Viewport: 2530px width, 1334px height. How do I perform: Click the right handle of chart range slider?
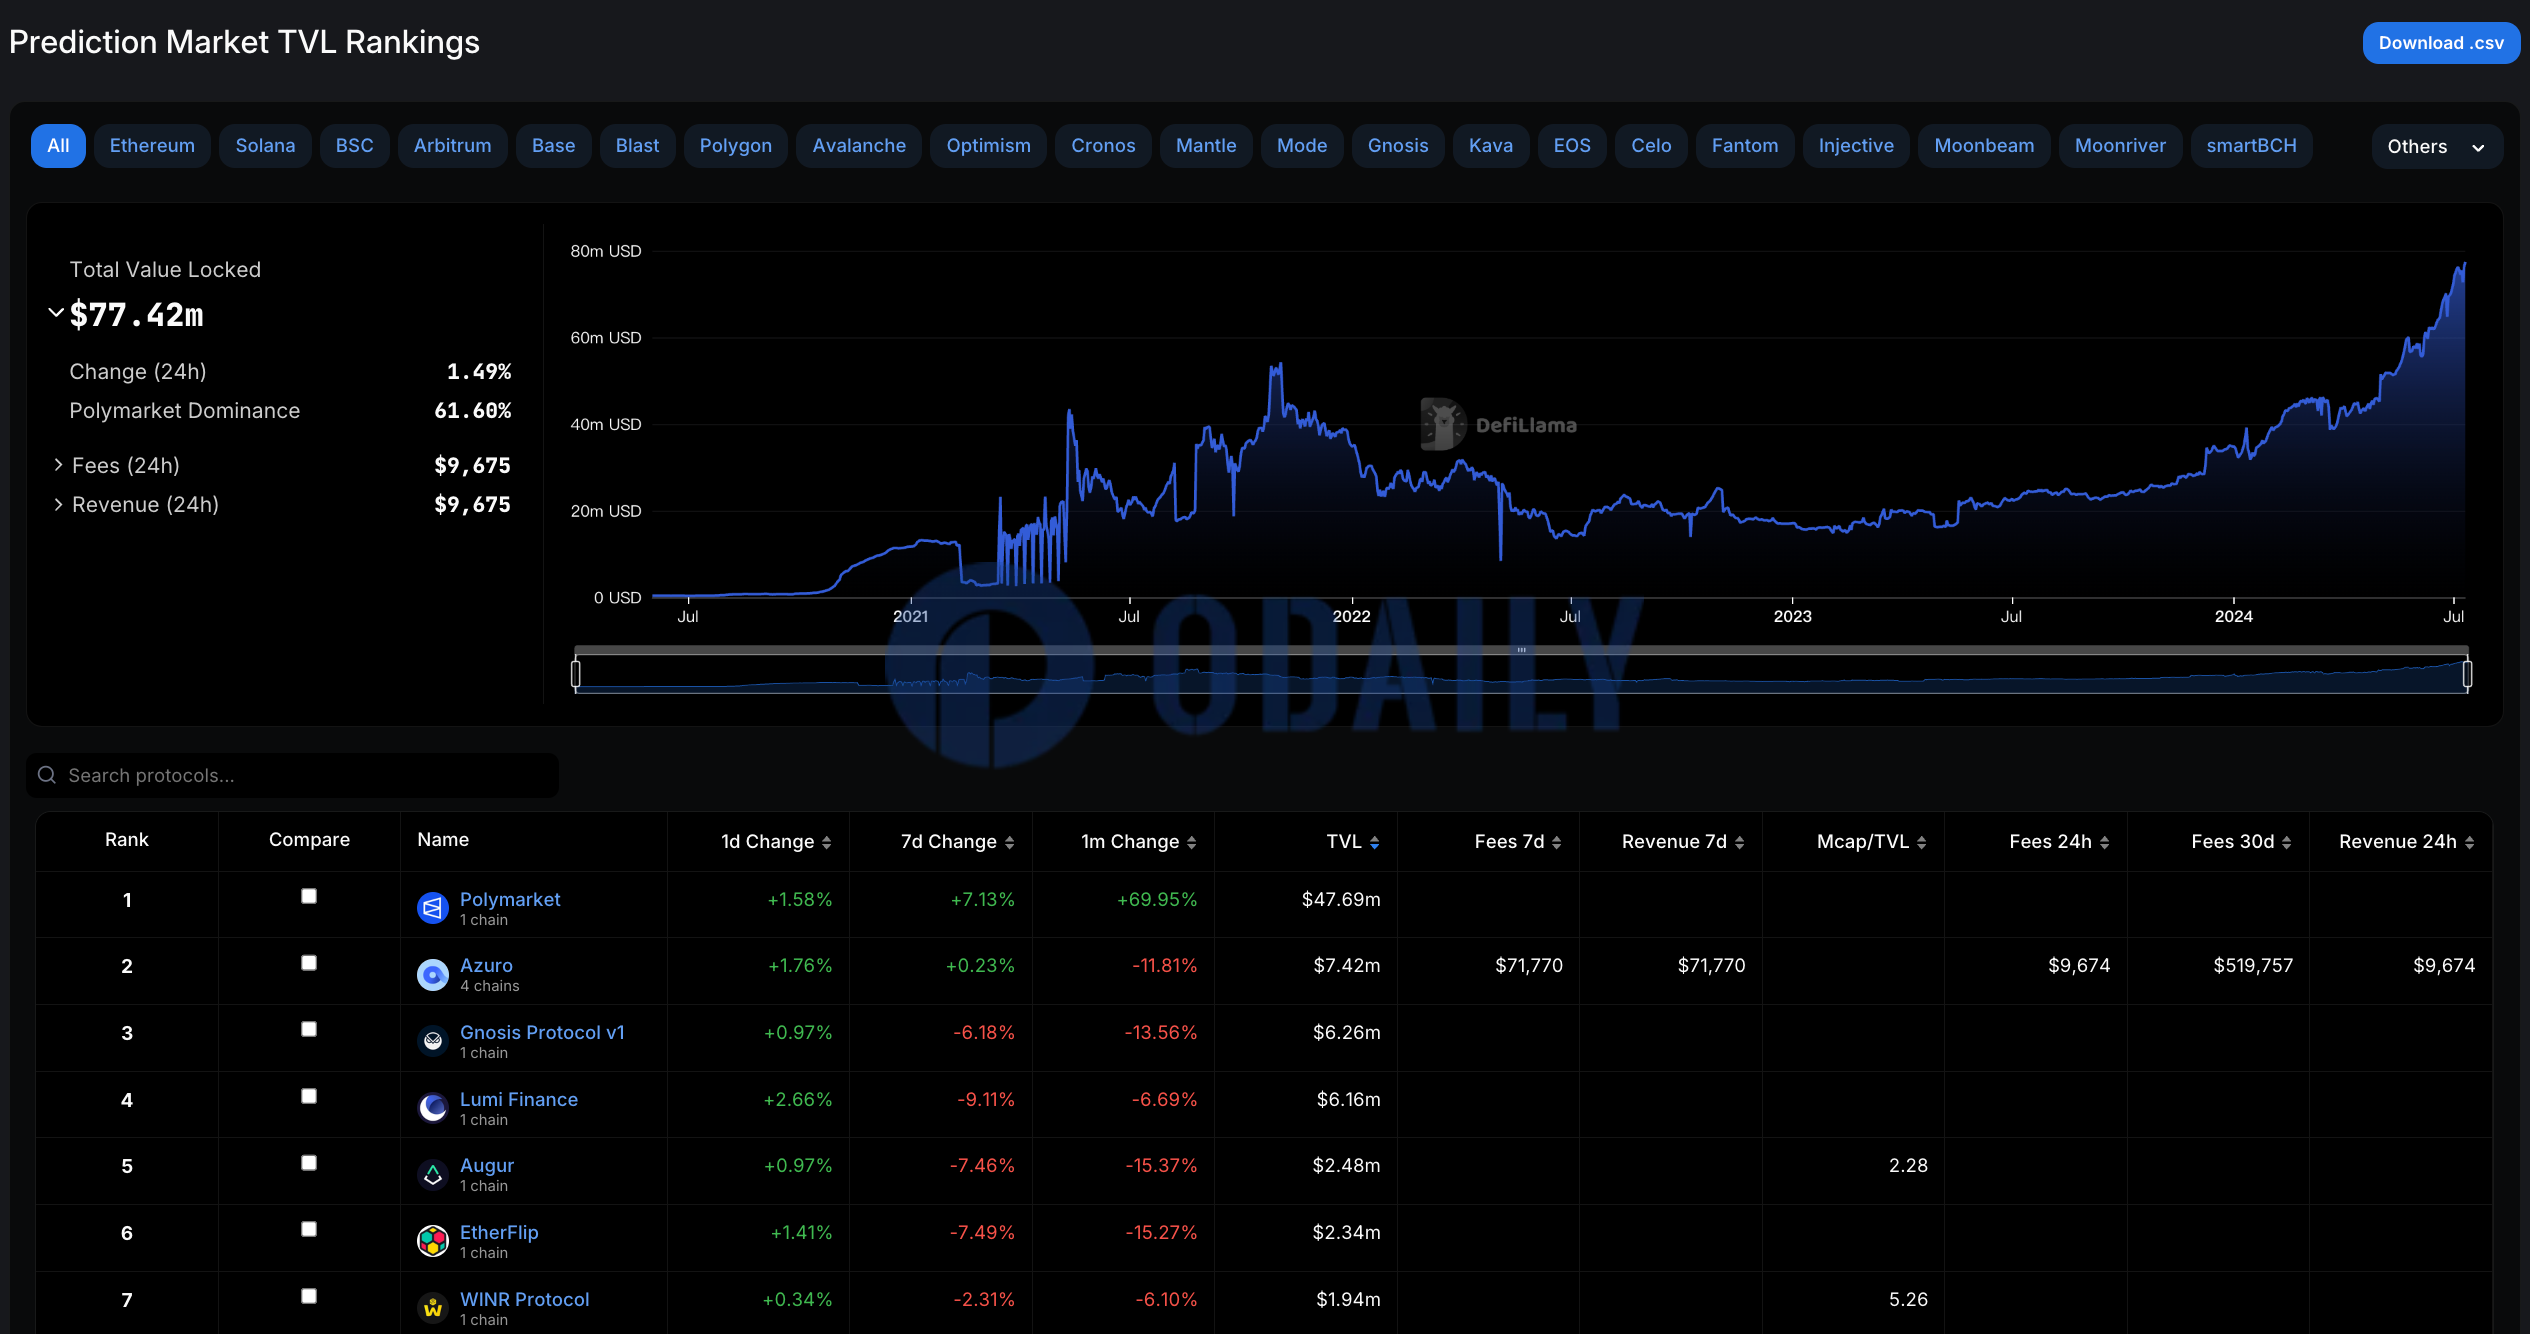(x=2467, y=674)
